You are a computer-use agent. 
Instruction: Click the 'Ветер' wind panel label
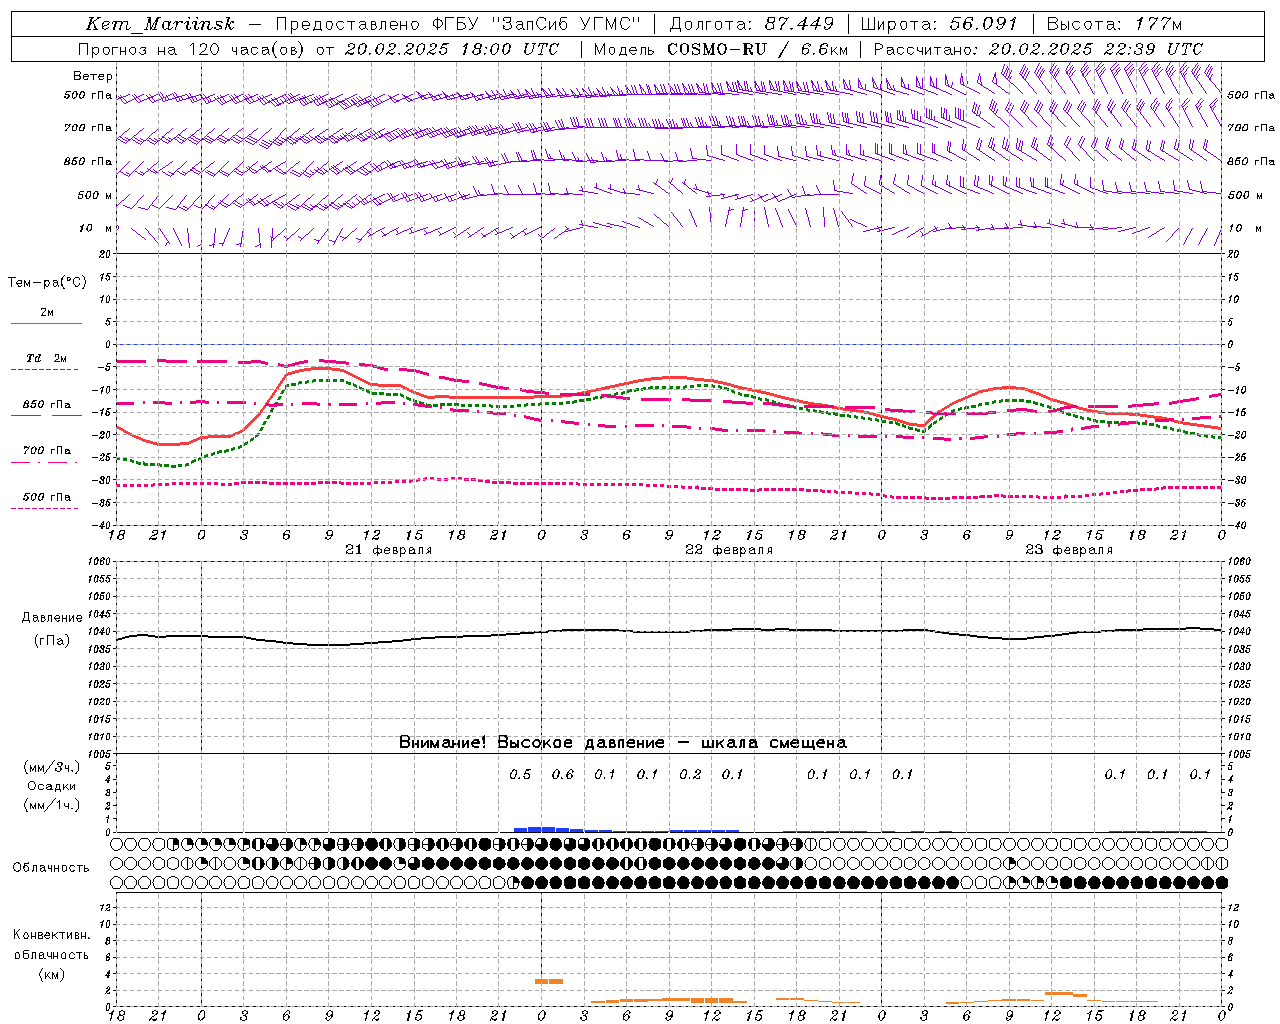tap(93, 76)
